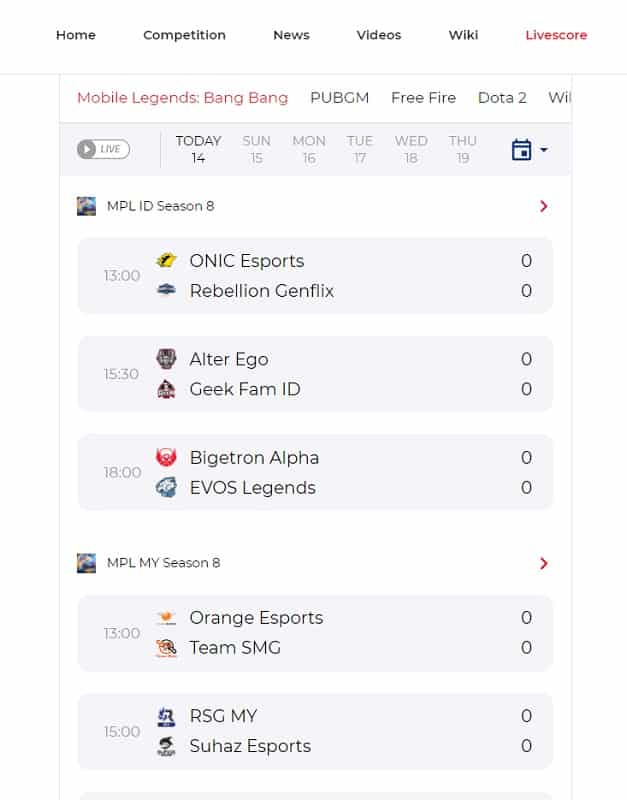The width and height of the screenshot is (627, 800).
Task: Click the Alter Ego team logo
Action: [x=166, y=359]
